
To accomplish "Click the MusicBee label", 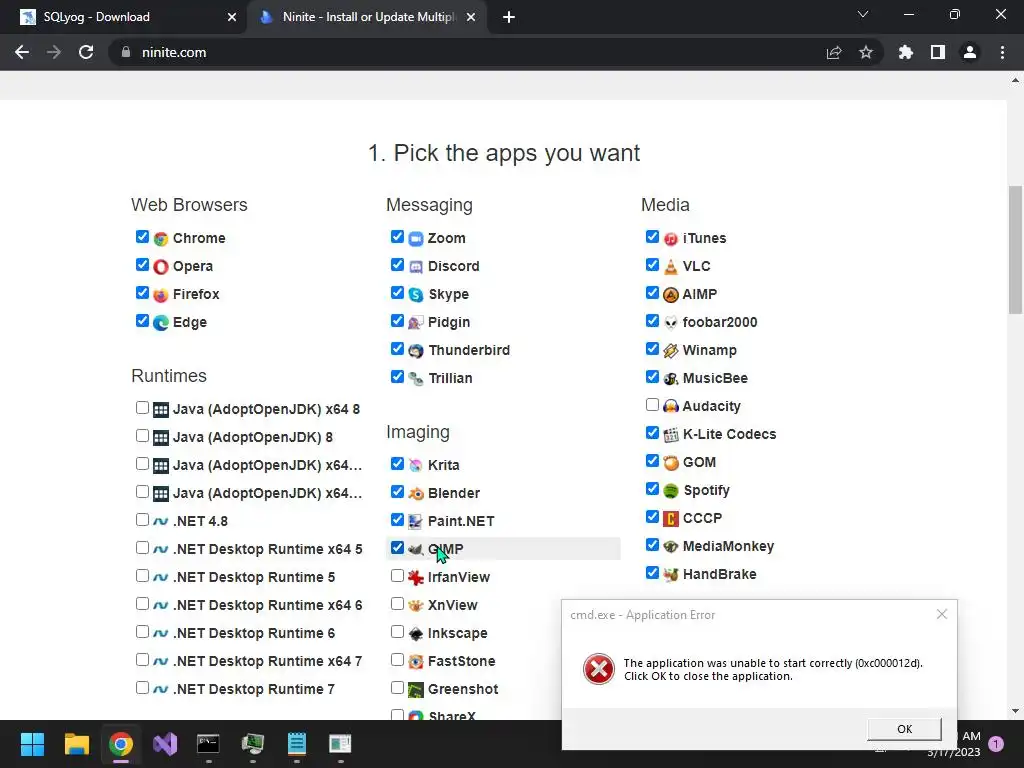I will point(715,378).
